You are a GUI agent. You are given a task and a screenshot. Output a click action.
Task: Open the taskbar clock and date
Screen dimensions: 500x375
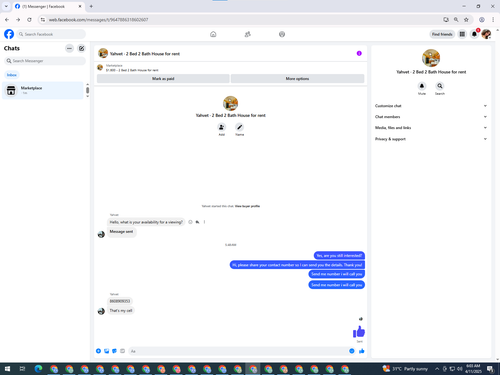click(x=473, y=369)
